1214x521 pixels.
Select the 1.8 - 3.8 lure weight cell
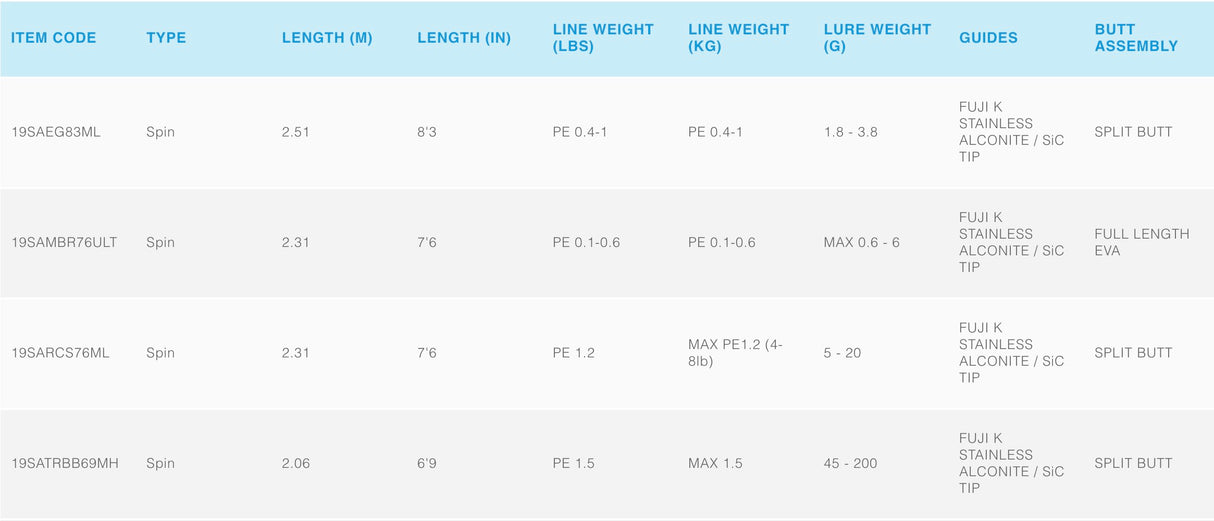(x=850, y=132)
